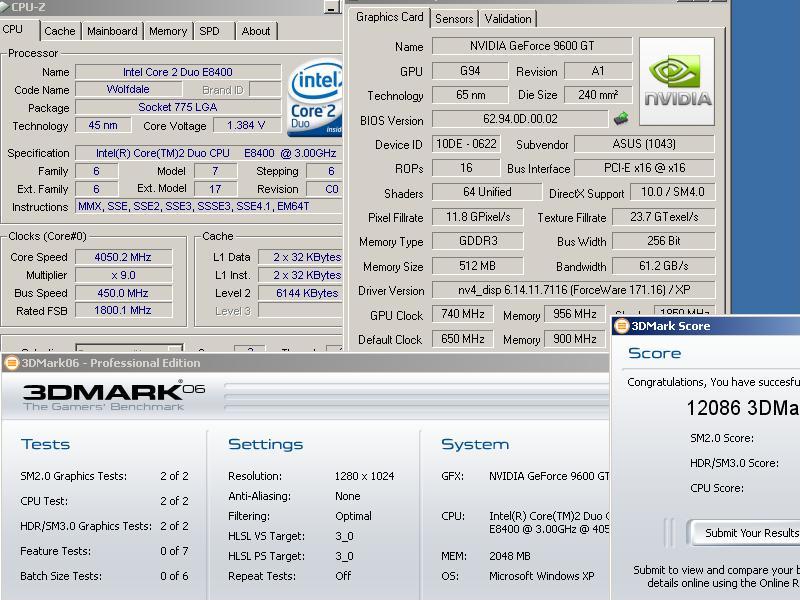Click the CPU-Z icon in its title bar
Image resolution: width=800 pixels, height=600 pixels.
pyautogui.click(x=5, y=7)
